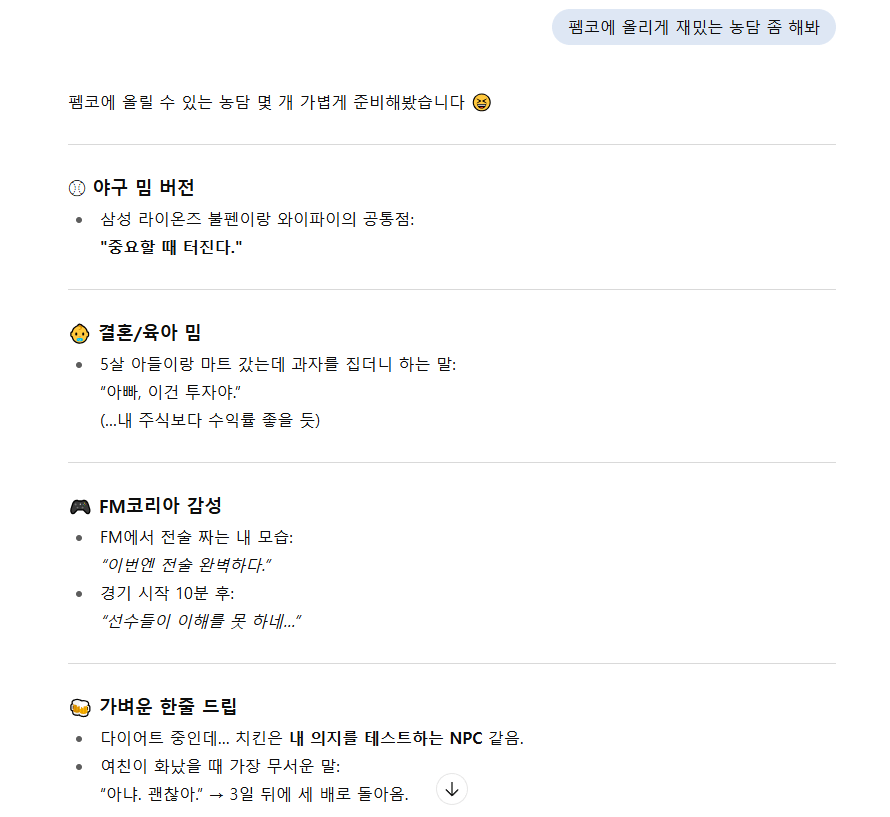Click the heading 야구 밈 버전
890x817 pixels.
(x=144, y=187)
